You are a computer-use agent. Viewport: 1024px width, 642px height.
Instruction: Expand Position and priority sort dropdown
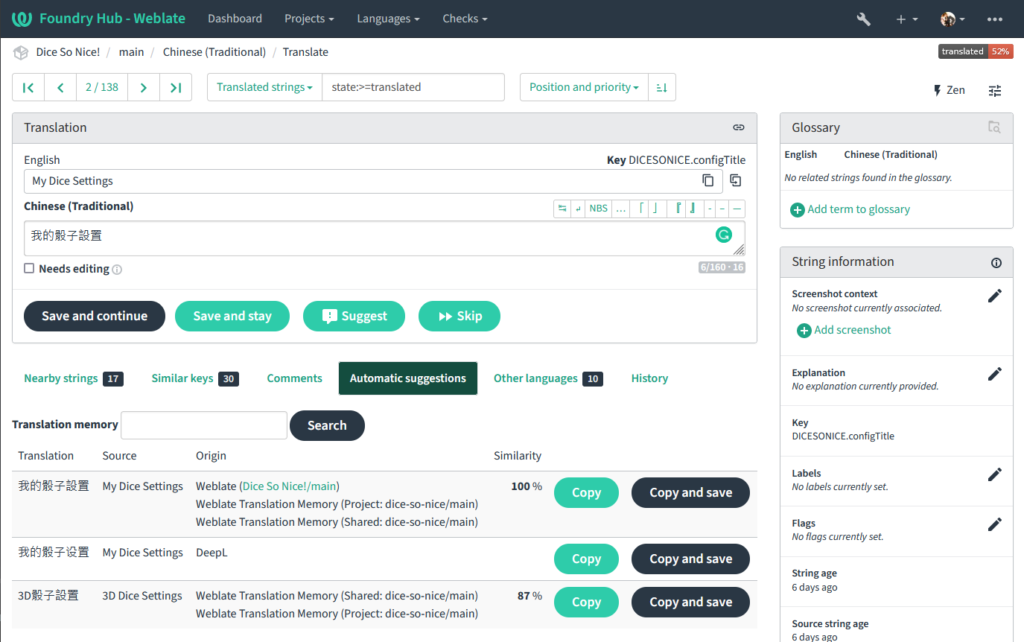click(584, 88)
